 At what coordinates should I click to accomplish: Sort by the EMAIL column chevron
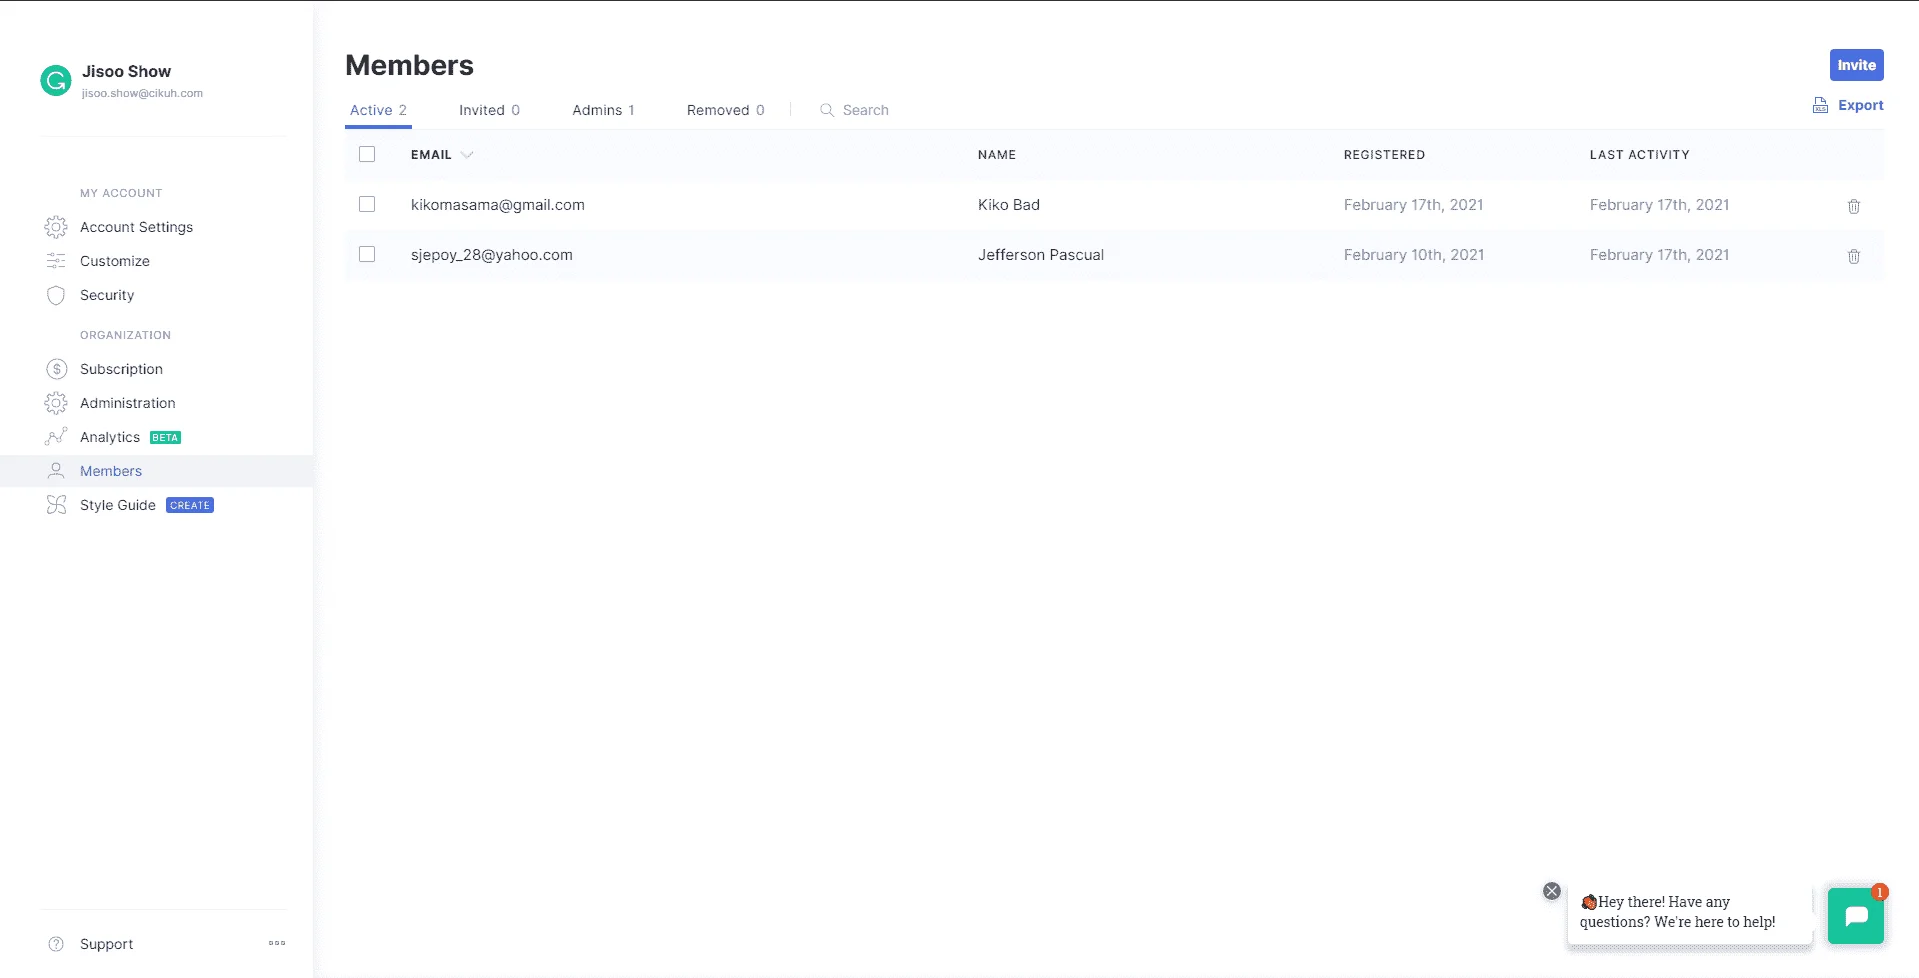(x=466, y=154)
